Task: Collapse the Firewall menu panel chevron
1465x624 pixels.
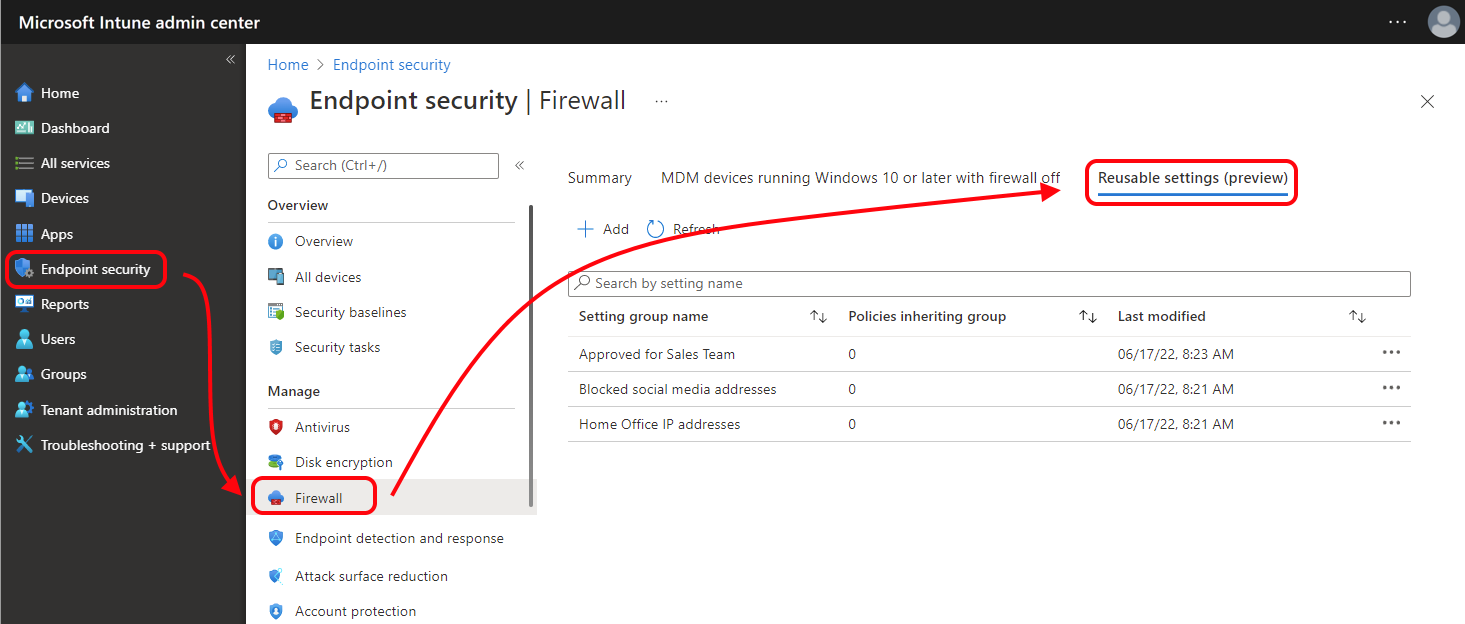Action: [x=519, y=165]
